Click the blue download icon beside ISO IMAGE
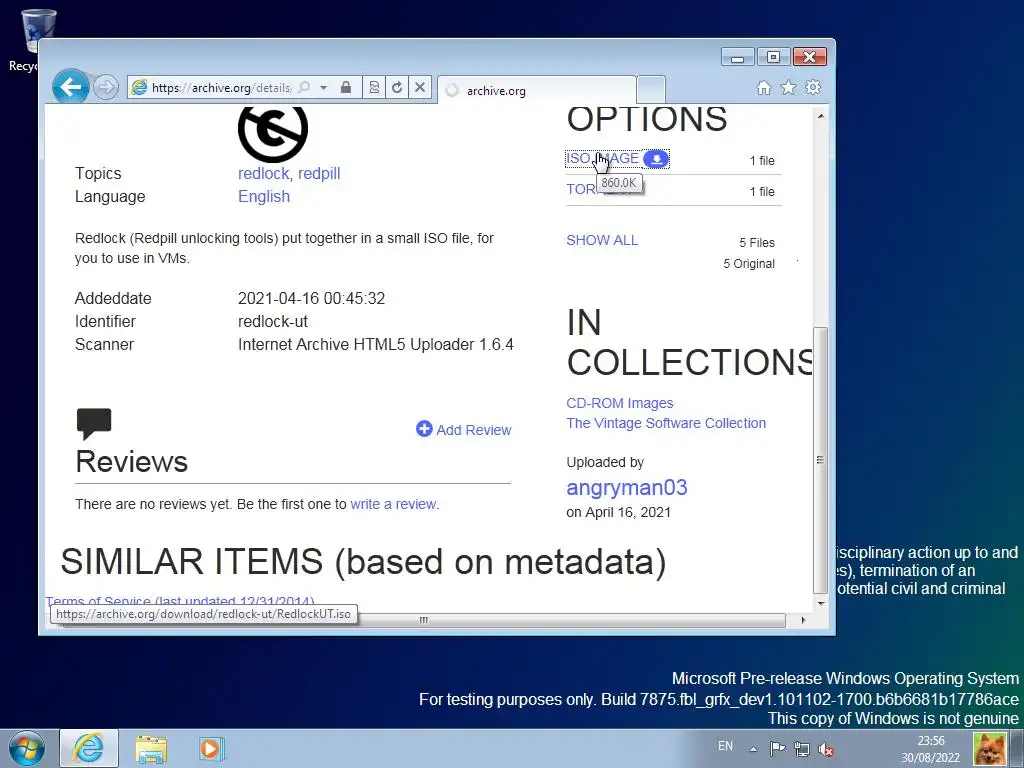The image size is (1024, 768). coord(656,159)
